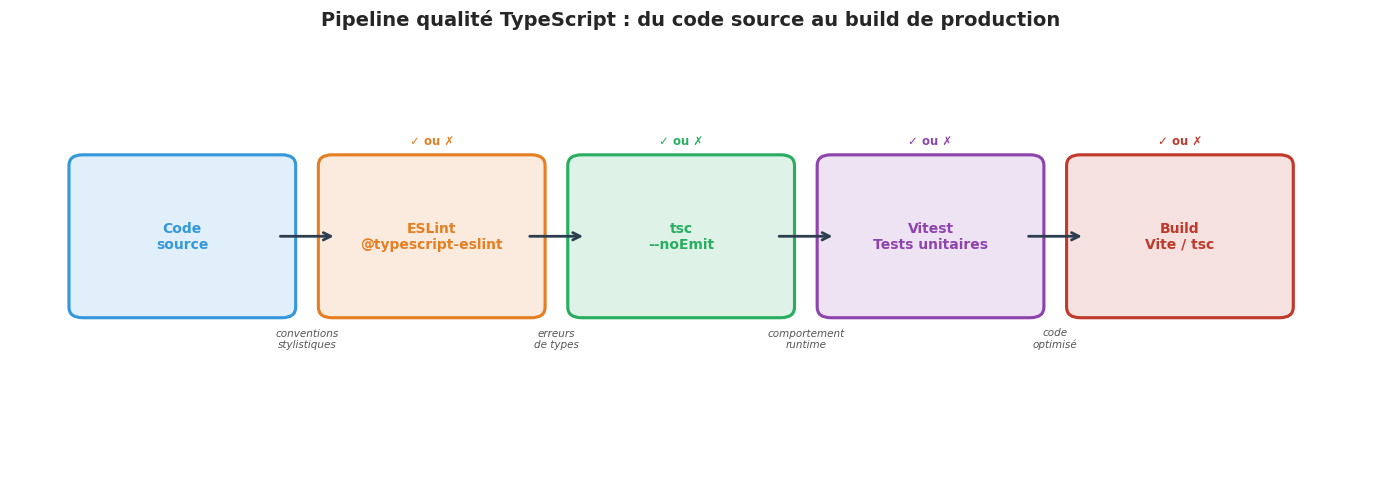Click the purple check mark above Vitest
This screenshot has height=480, width=1380.
(913, 142)
